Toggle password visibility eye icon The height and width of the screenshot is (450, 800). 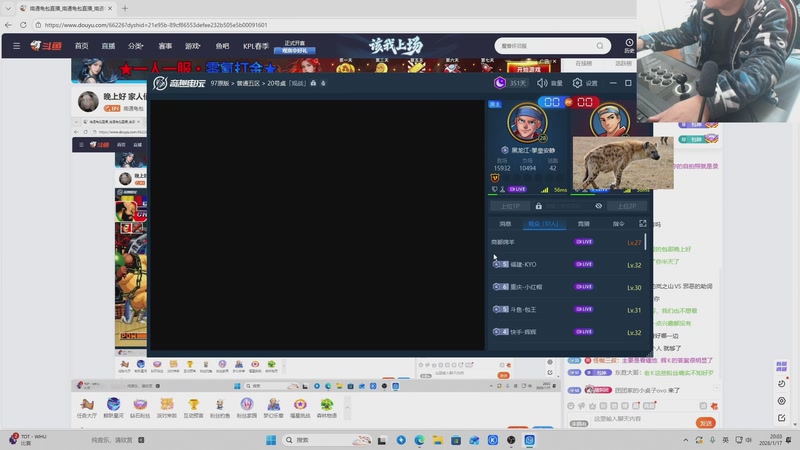(x=598, y=206)
